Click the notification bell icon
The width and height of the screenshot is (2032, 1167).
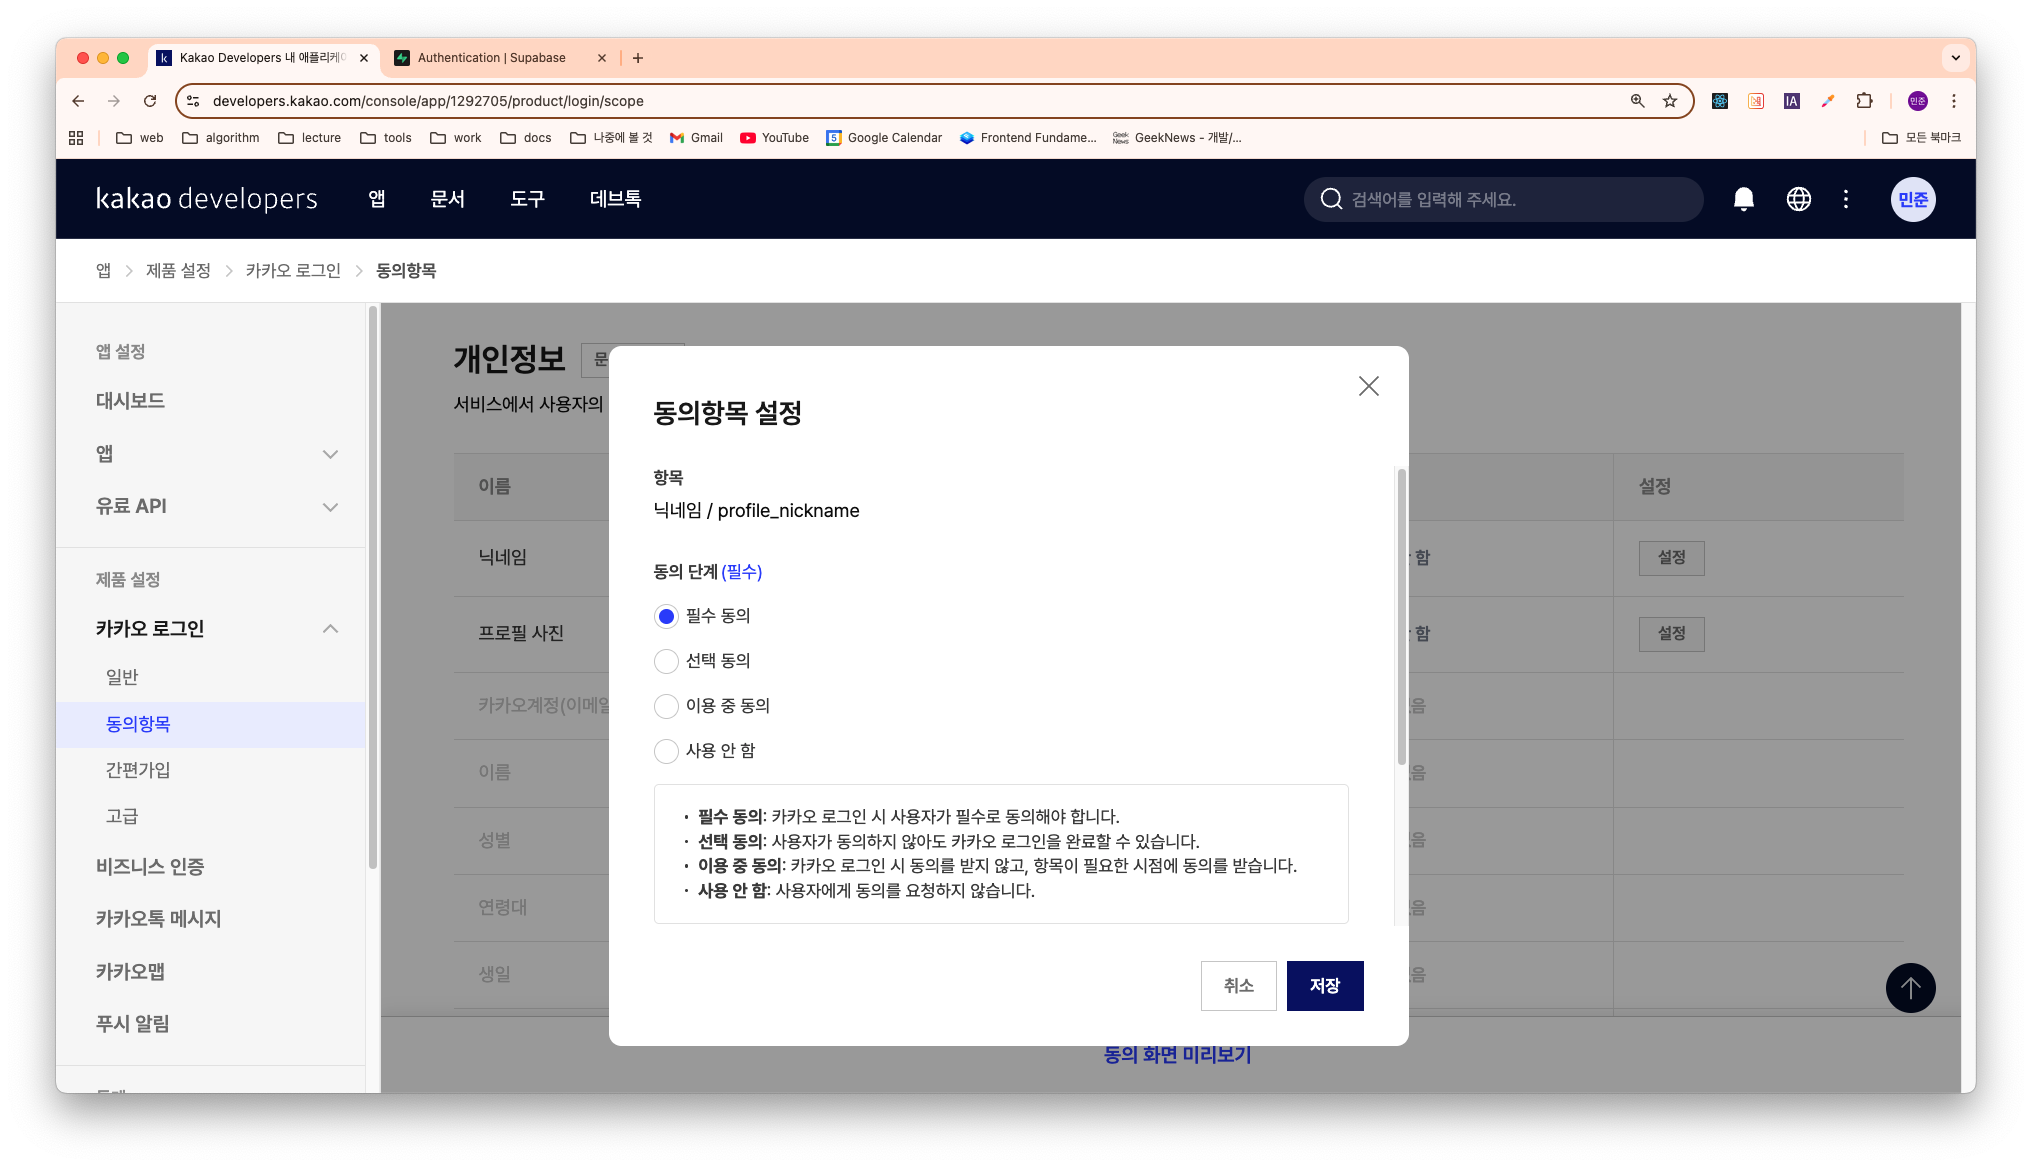(1743, 199)
